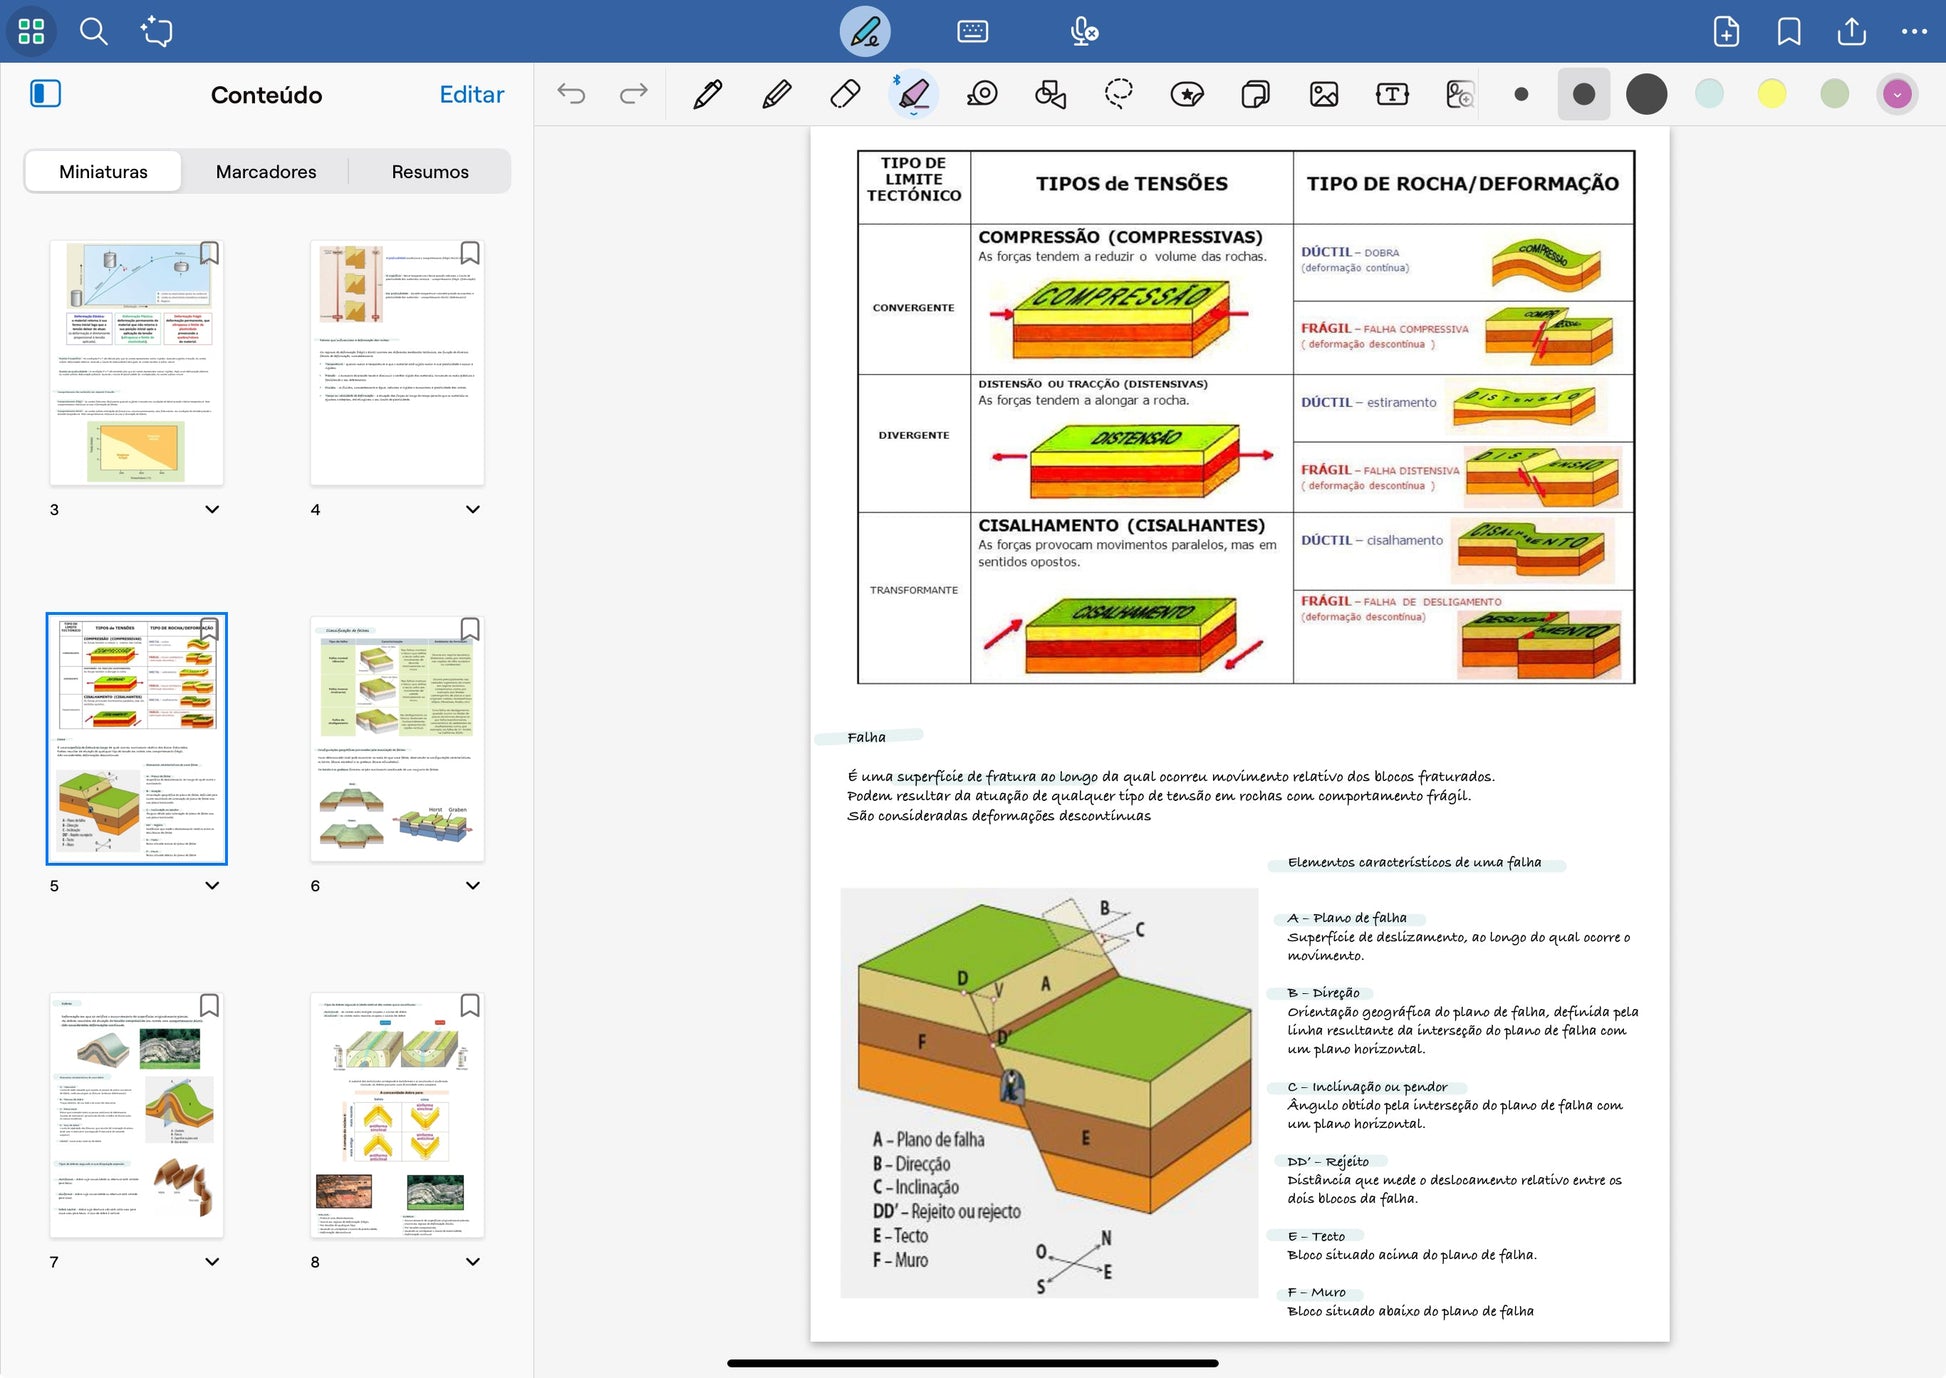Click the Undo arrow
The width and height of the screenshot is (1946, 1378).
(x=571, y=94)
